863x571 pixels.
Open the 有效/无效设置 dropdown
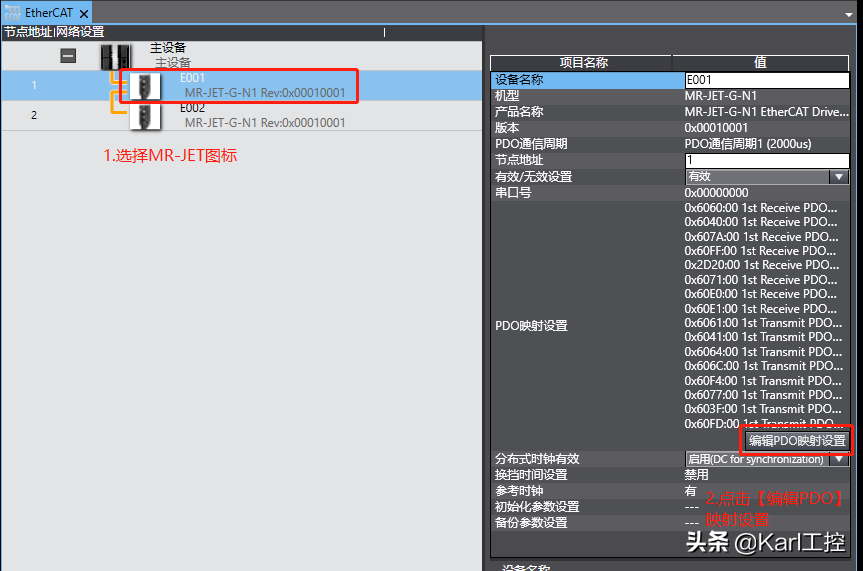tap(839, 177)
